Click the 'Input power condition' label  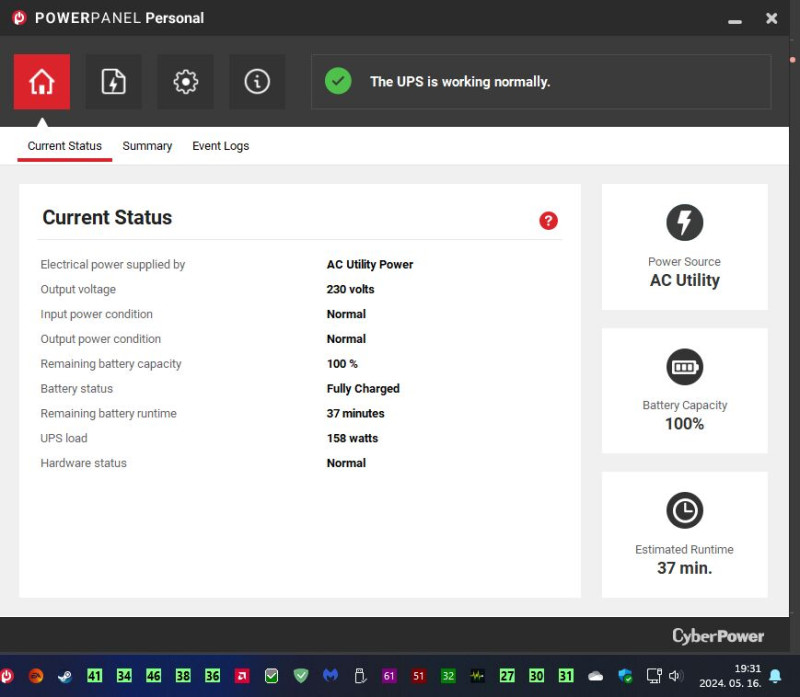(96, 314)
